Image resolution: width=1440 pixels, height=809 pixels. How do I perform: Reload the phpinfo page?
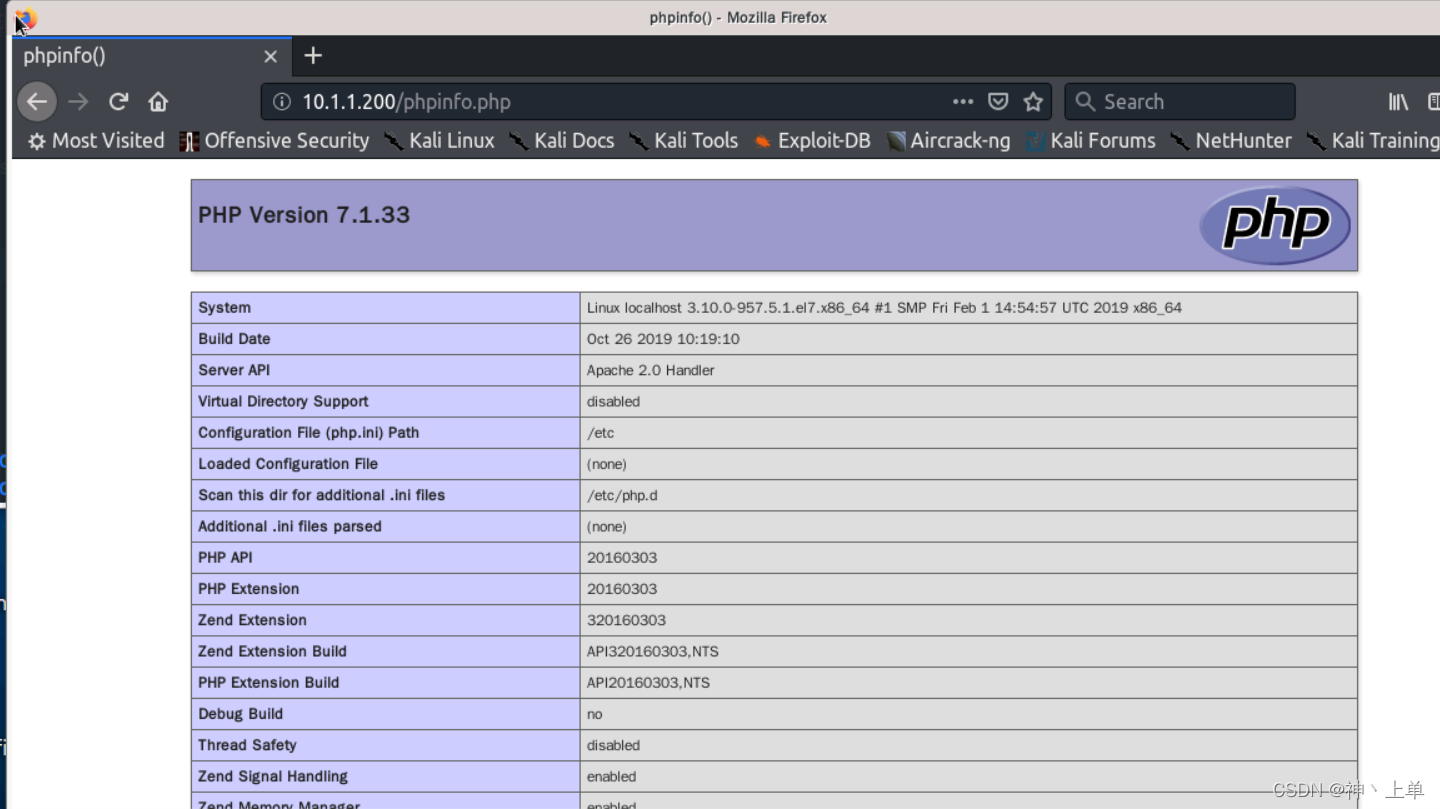click(118, 101)
